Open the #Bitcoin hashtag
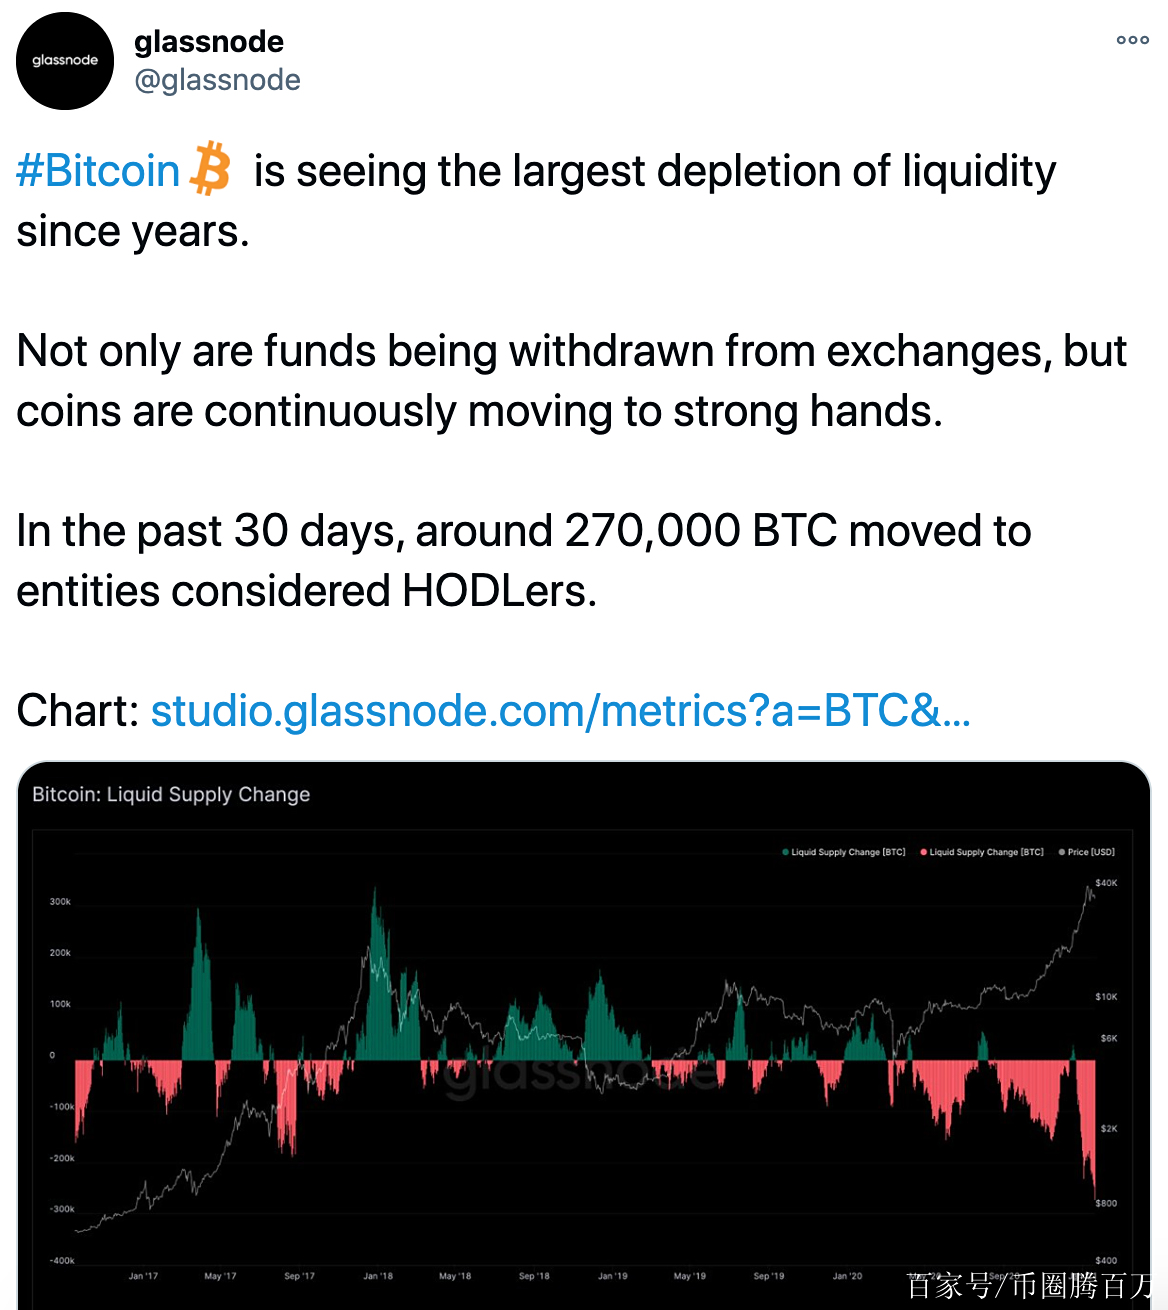 pos(98,171)
